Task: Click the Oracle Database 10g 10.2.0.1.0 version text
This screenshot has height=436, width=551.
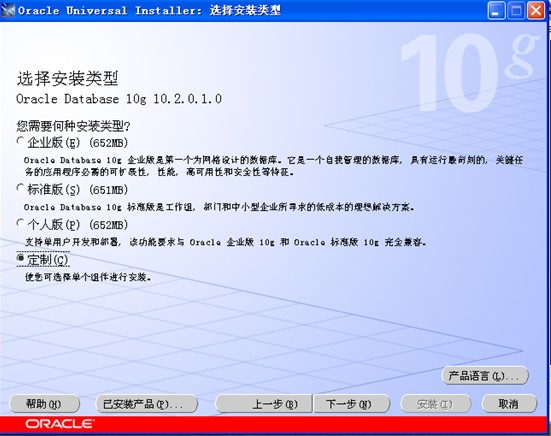Action: click(119, 99)
